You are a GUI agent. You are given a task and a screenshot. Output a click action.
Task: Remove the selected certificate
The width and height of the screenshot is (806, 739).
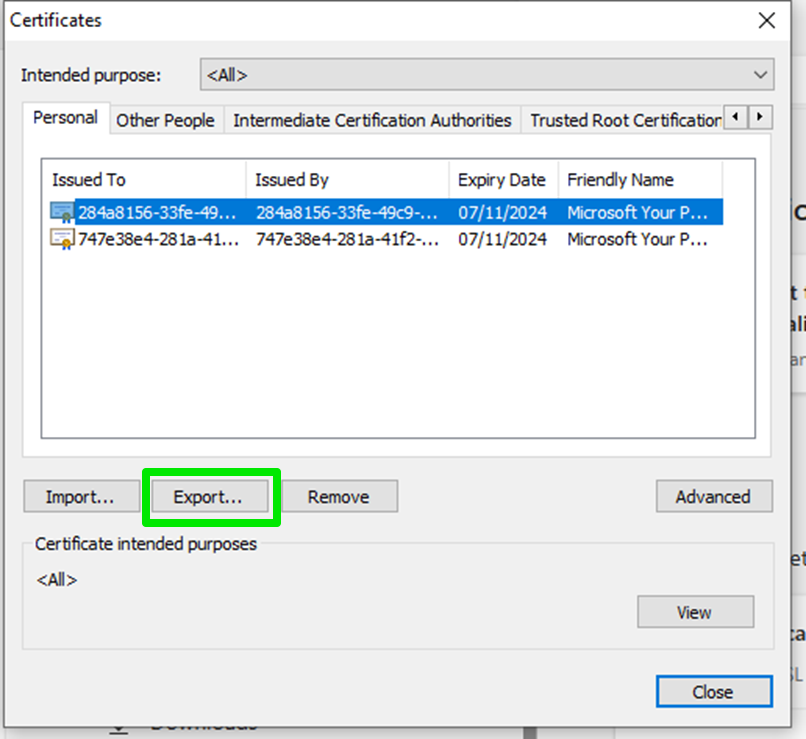tap(340, 496)
